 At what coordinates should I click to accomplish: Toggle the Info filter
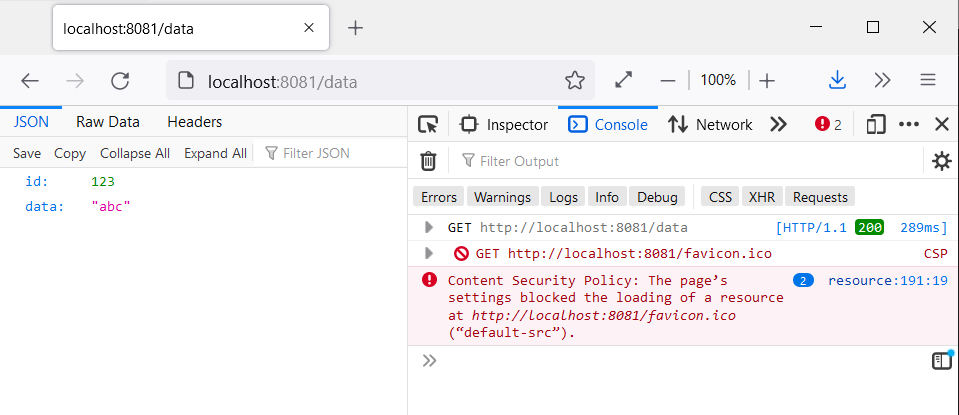607,197
